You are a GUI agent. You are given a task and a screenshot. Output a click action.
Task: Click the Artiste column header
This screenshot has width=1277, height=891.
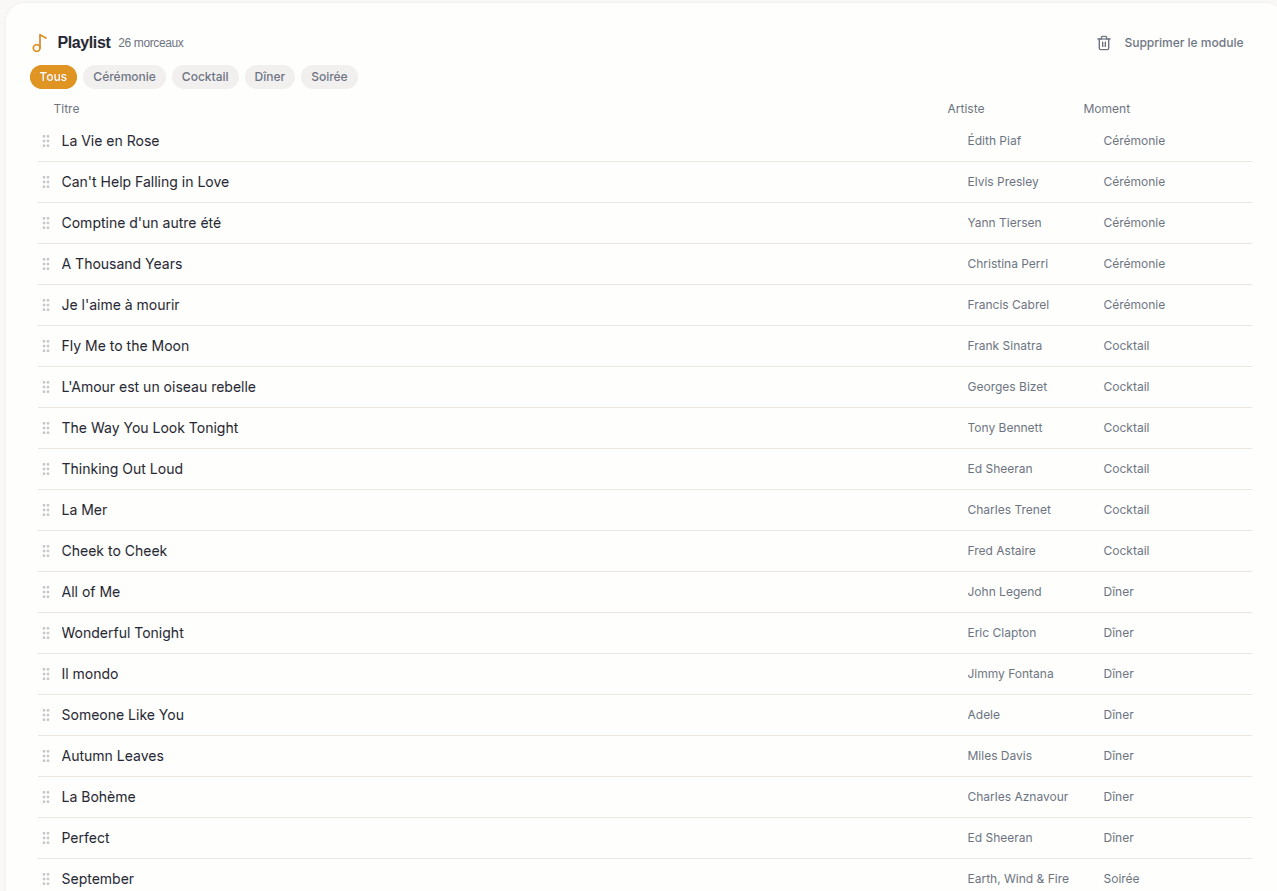pos(966,109)
